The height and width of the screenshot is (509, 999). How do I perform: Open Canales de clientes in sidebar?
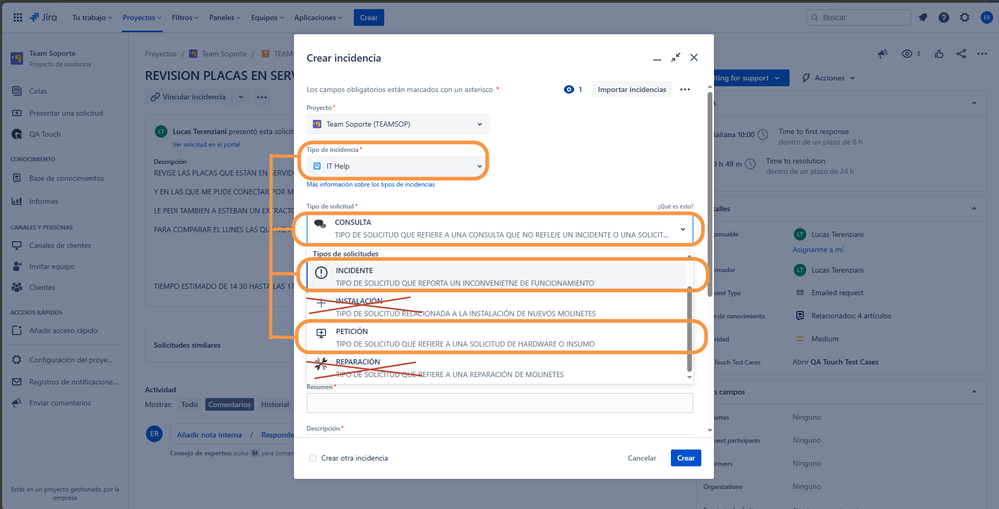pyautogui.click(x=62, y=245)
